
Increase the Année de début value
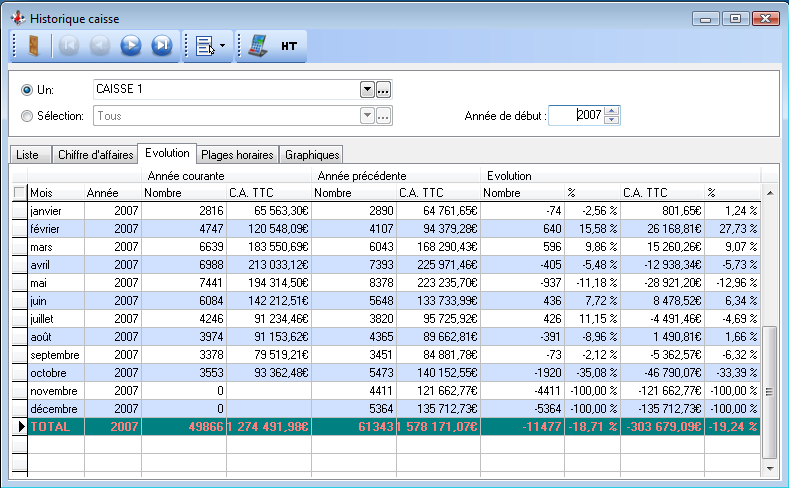pyautogui.click(x=612, y=111)
